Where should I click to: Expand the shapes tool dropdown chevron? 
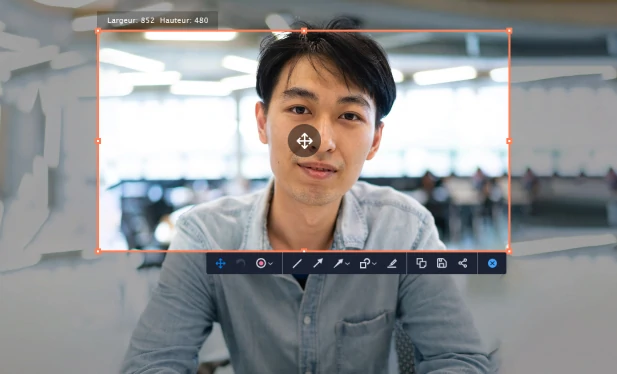[374, 263]
